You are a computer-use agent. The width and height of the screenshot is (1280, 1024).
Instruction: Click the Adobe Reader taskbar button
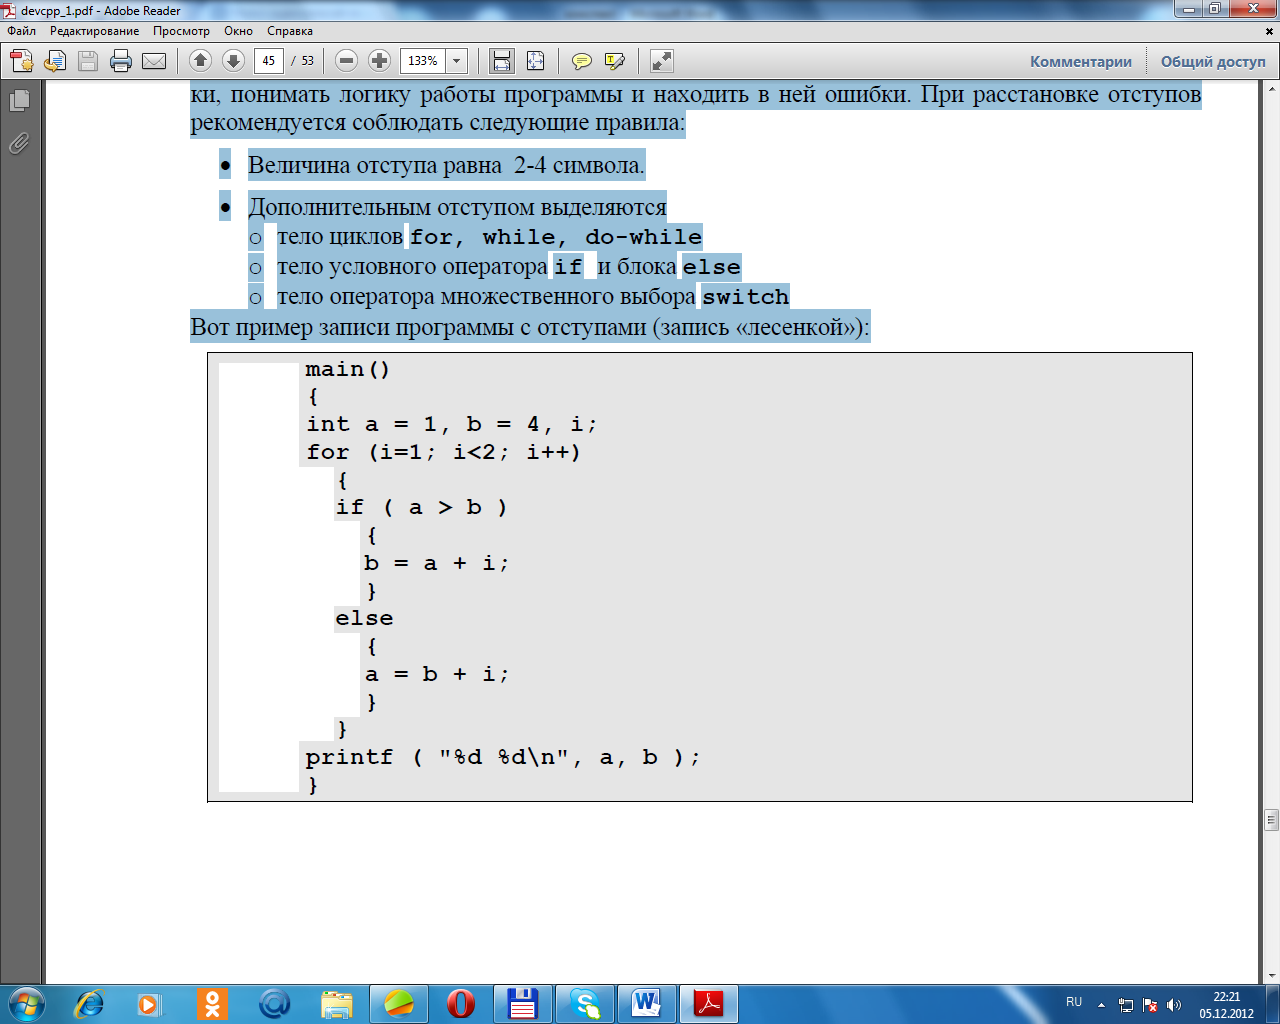pos(708,1003)
